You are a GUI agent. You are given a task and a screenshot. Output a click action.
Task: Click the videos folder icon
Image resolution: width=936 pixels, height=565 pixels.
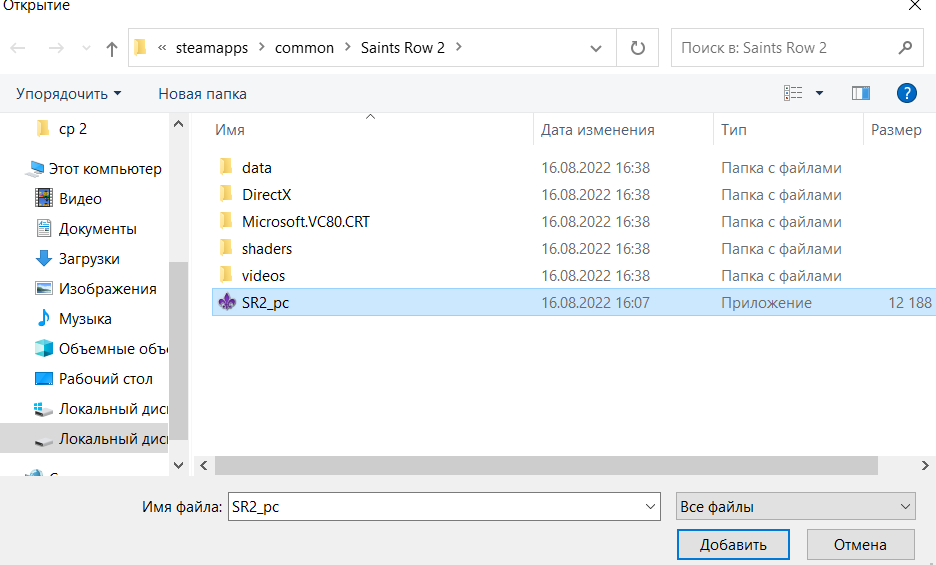point(226,274)
